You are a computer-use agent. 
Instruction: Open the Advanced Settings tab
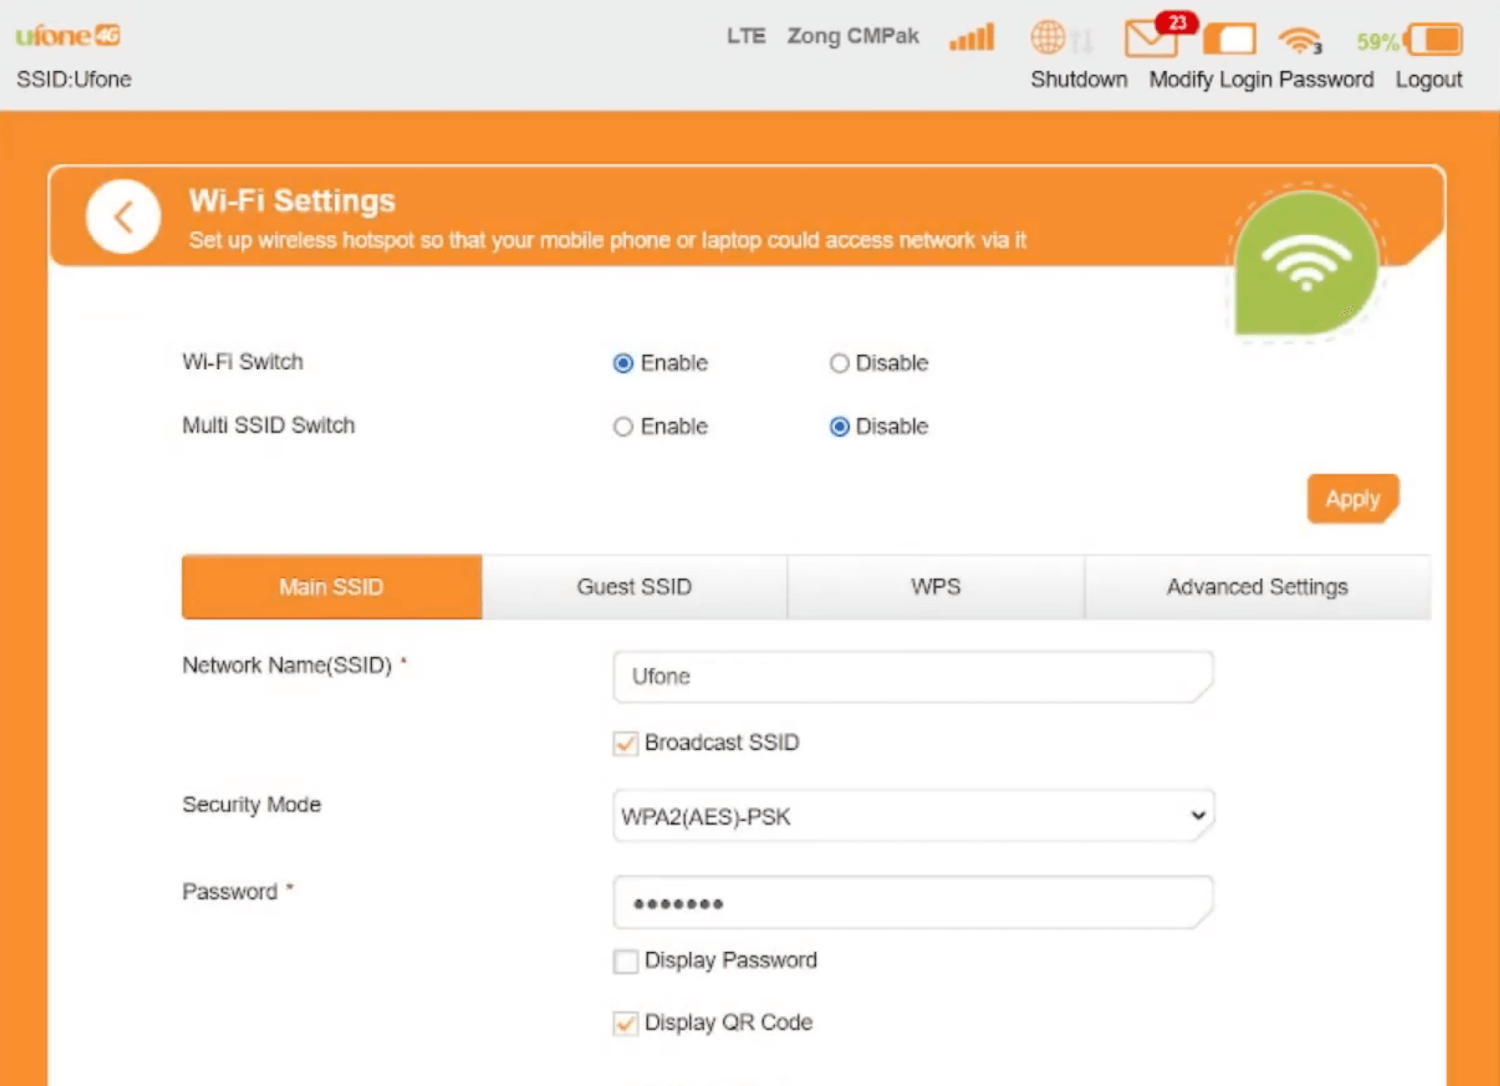pos(1257,587)
